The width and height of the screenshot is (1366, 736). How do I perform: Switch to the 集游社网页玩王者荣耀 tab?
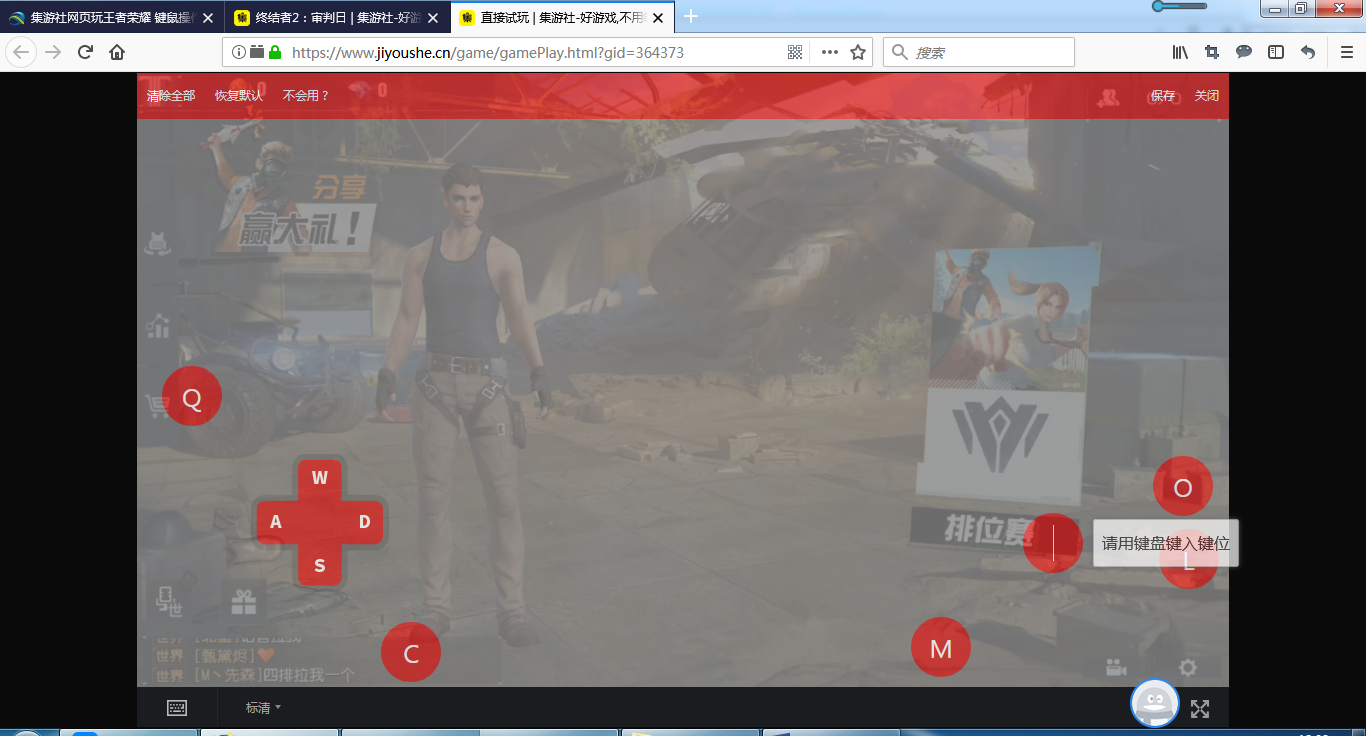[110, 17]
